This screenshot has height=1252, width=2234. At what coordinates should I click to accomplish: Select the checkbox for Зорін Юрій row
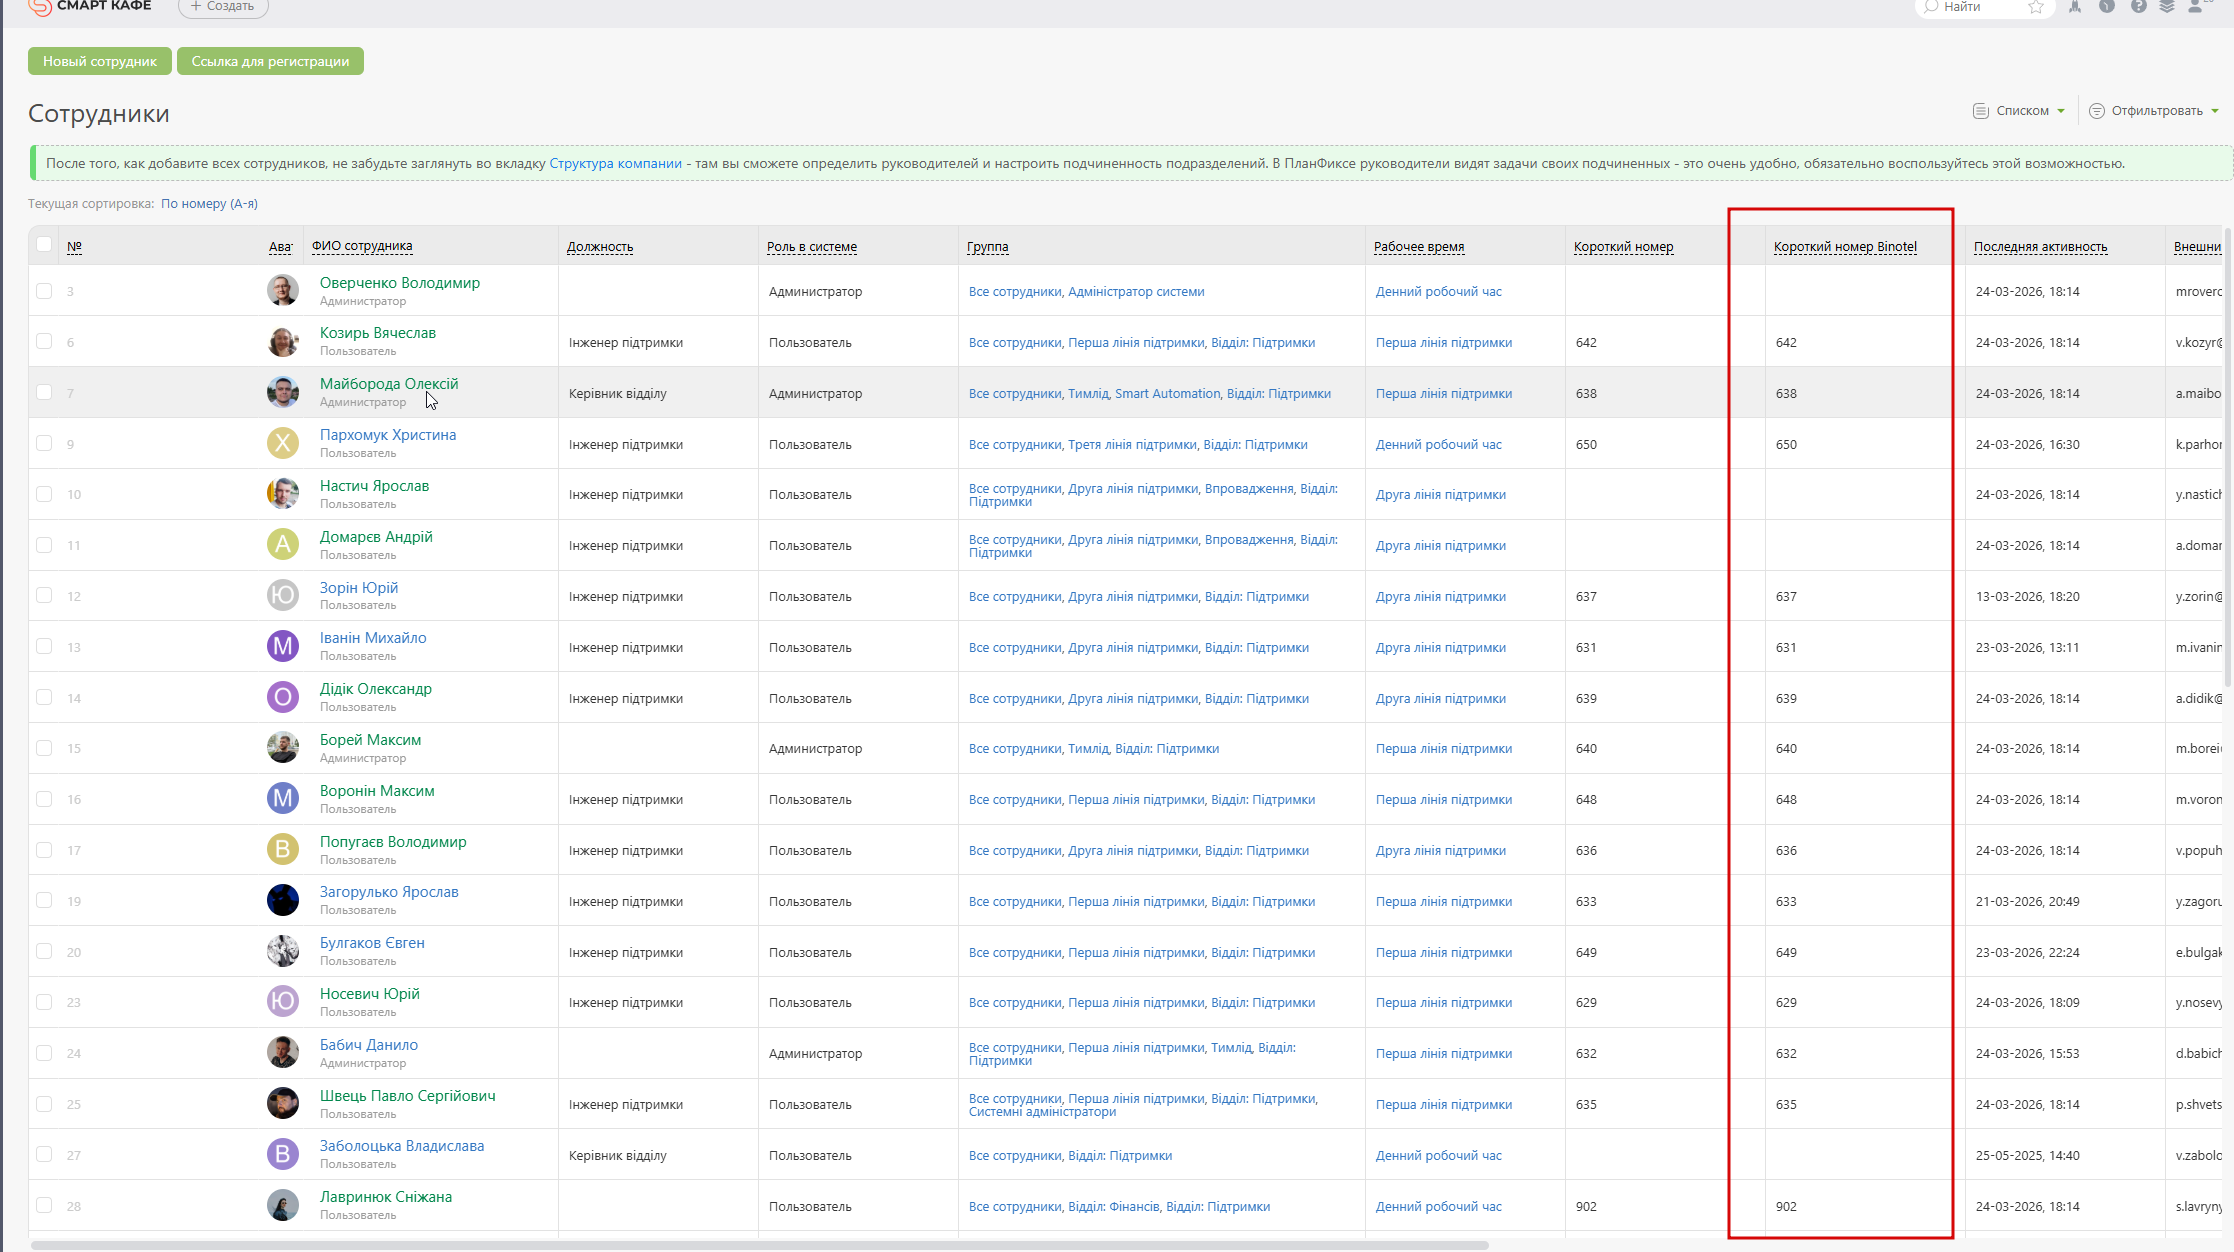point(44,595)
